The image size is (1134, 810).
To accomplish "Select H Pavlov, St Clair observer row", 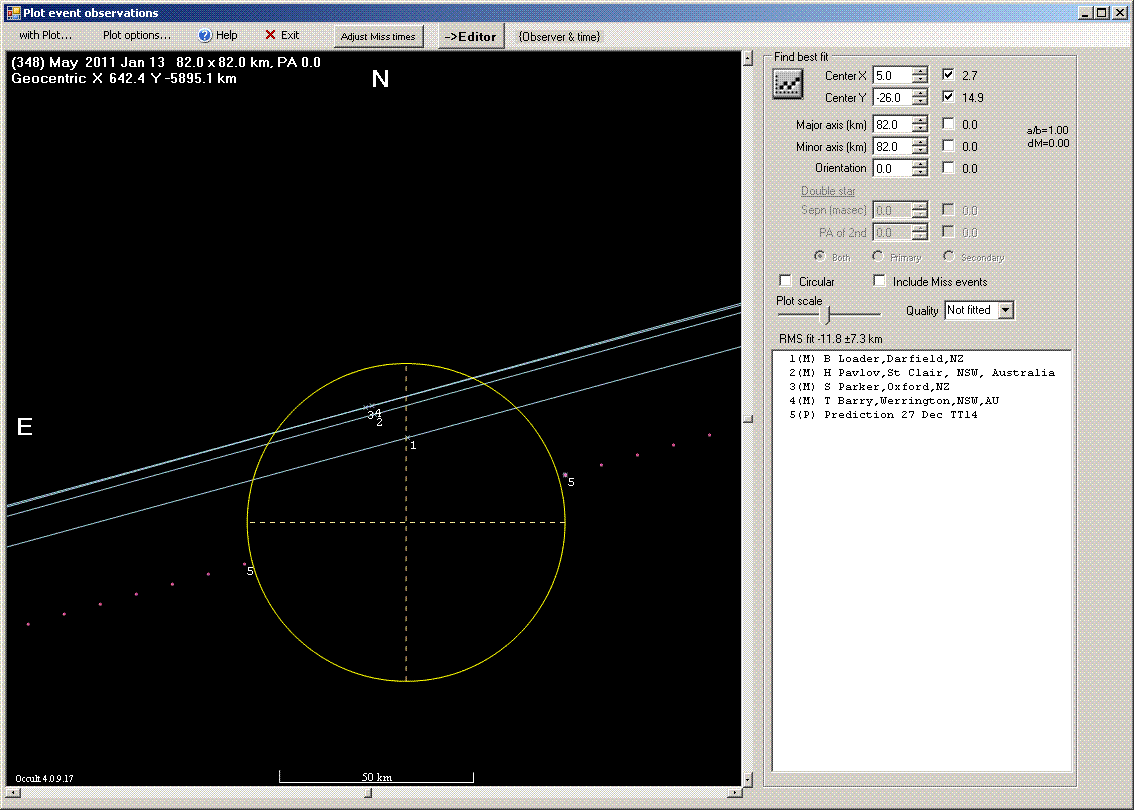I will click(x=921, y=372).
